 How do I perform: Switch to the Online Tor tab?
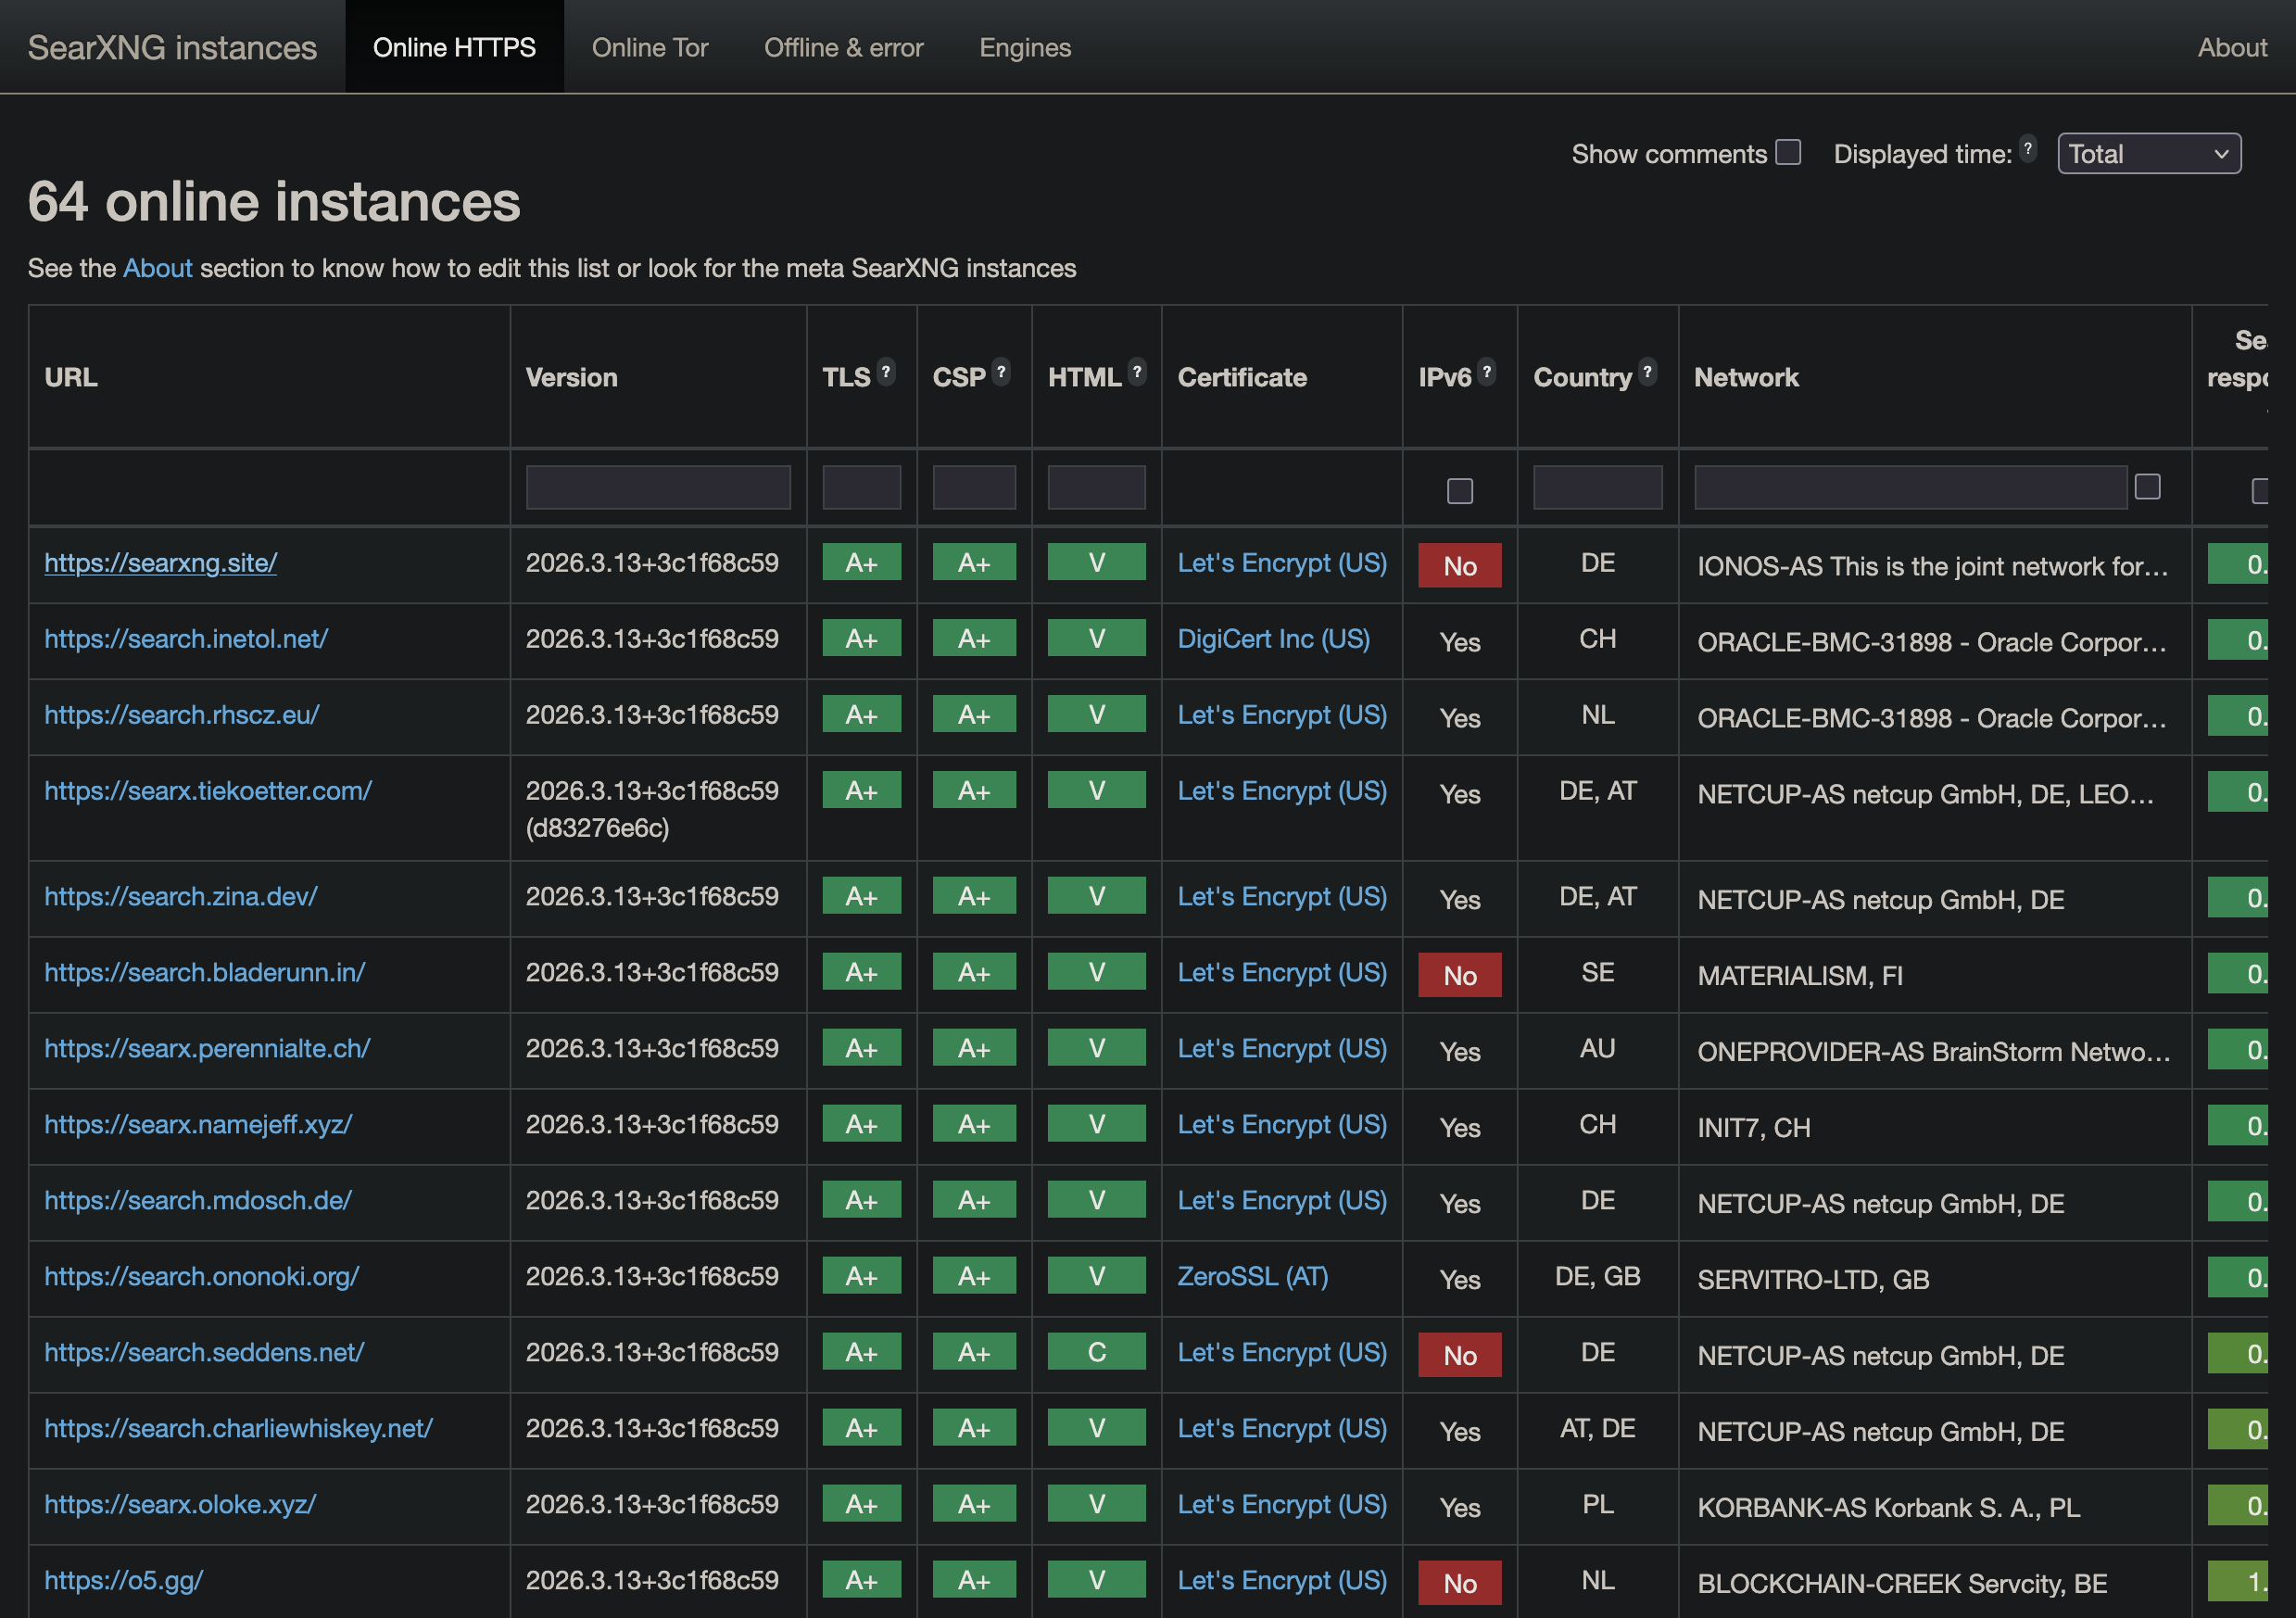[x=650, y=47]
